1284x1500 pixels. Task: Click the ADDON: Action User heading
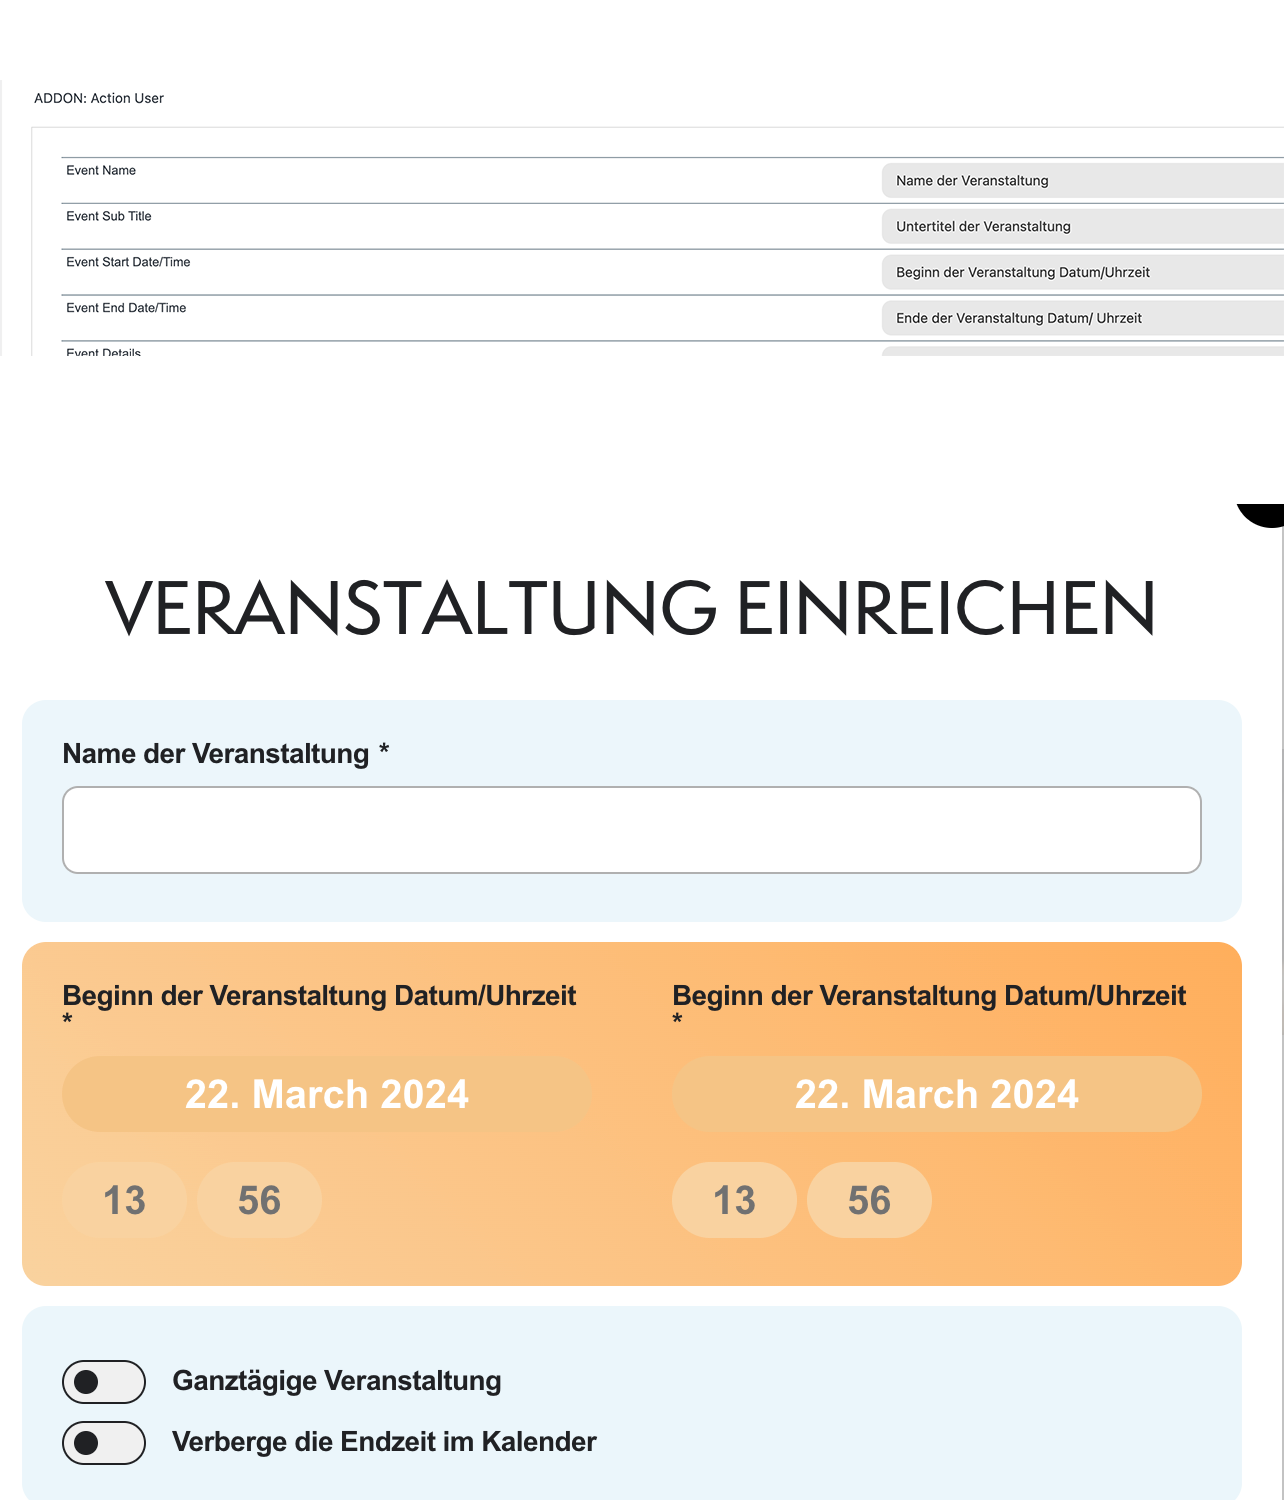coord(99,98)
